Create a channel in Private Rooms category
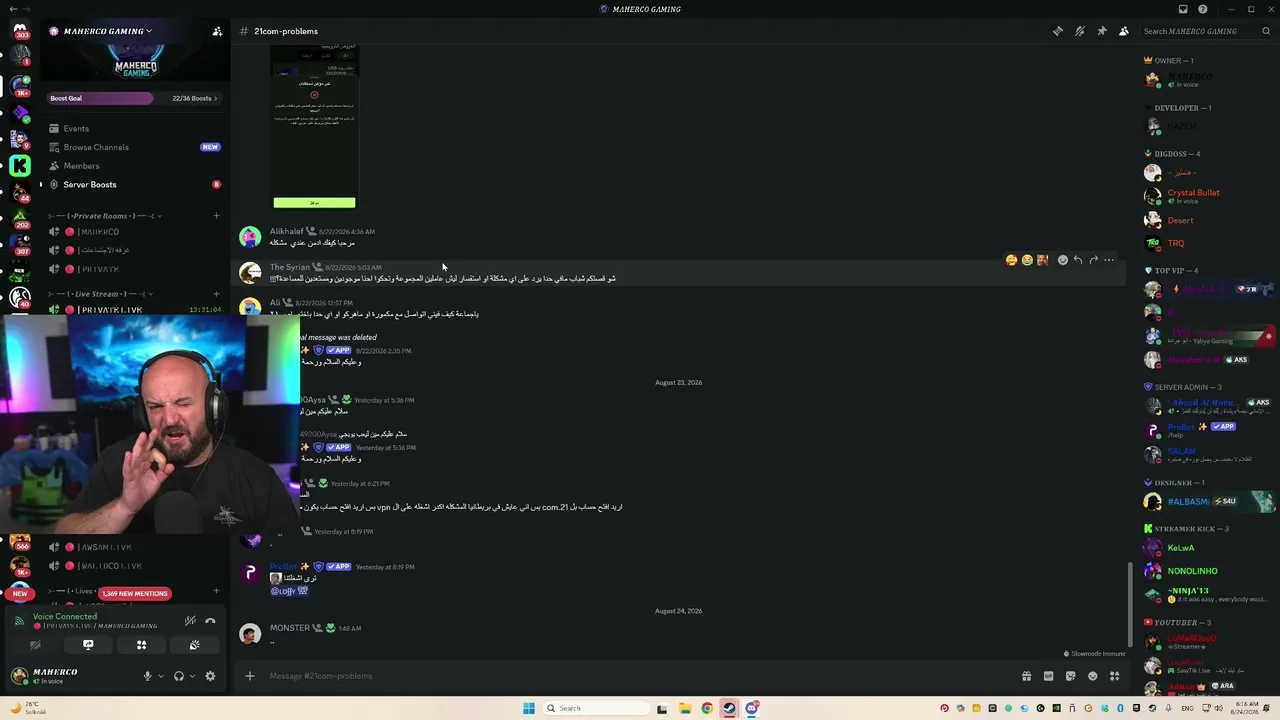This screenshot has width=1280, height=720. pos(216,216)
